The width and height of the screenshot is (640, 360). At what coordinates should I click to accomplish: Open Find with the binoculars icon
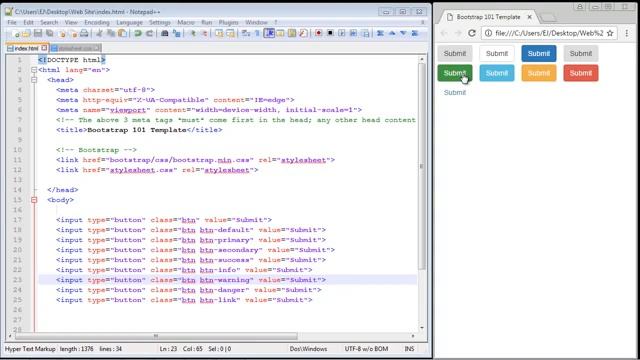tap(165, 33)
